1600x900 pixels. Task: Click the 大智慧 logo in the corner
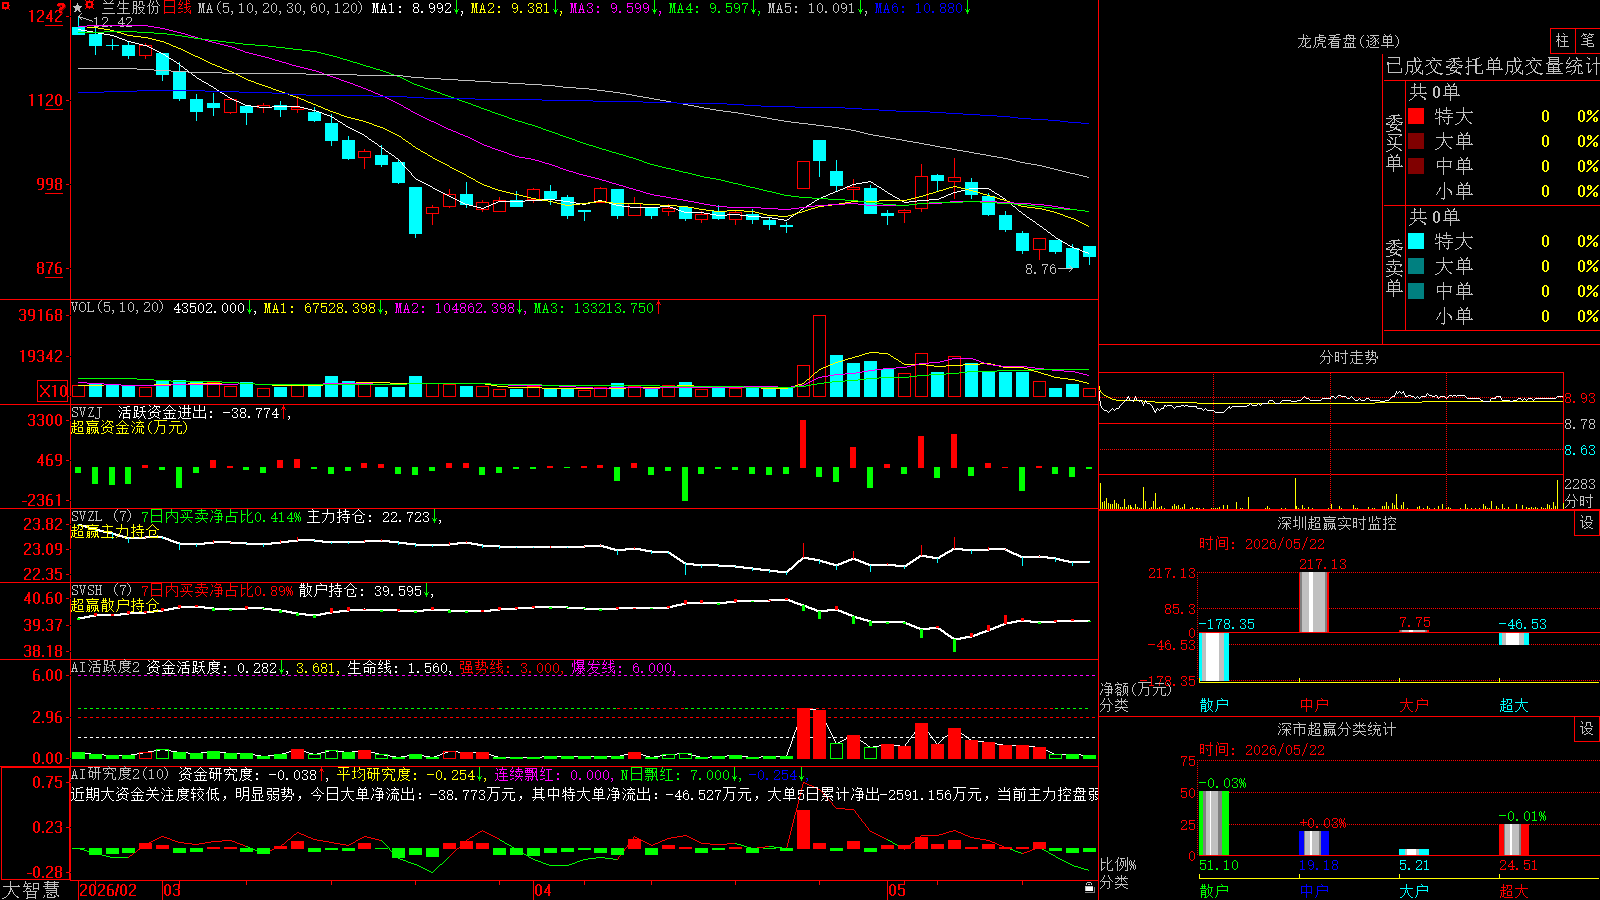[31, 889]
